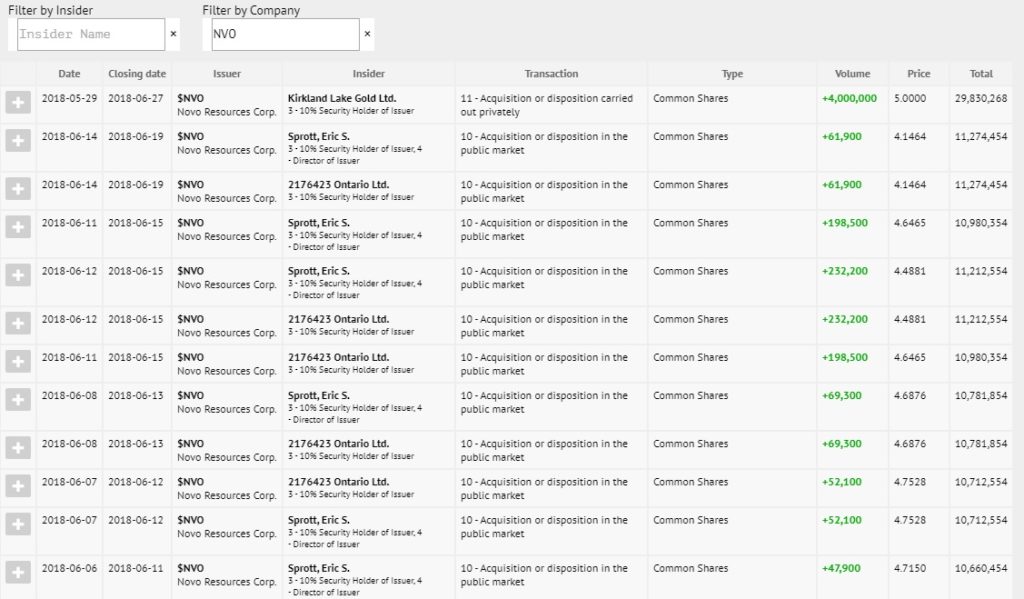Click the transaction text 'carried out privately'
This screenshot has height=599, width=1024.
546,105
